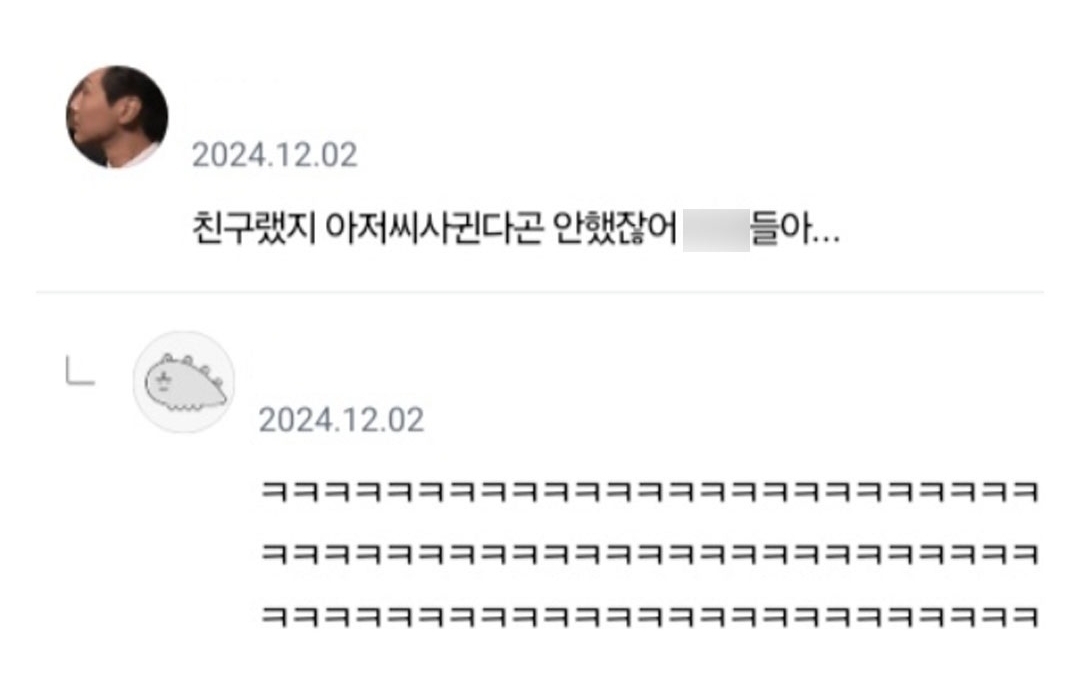Screen dimensions: 1079x683
Task: Click the word 친구랬지 in the first comment
Action: pos(254,228)
